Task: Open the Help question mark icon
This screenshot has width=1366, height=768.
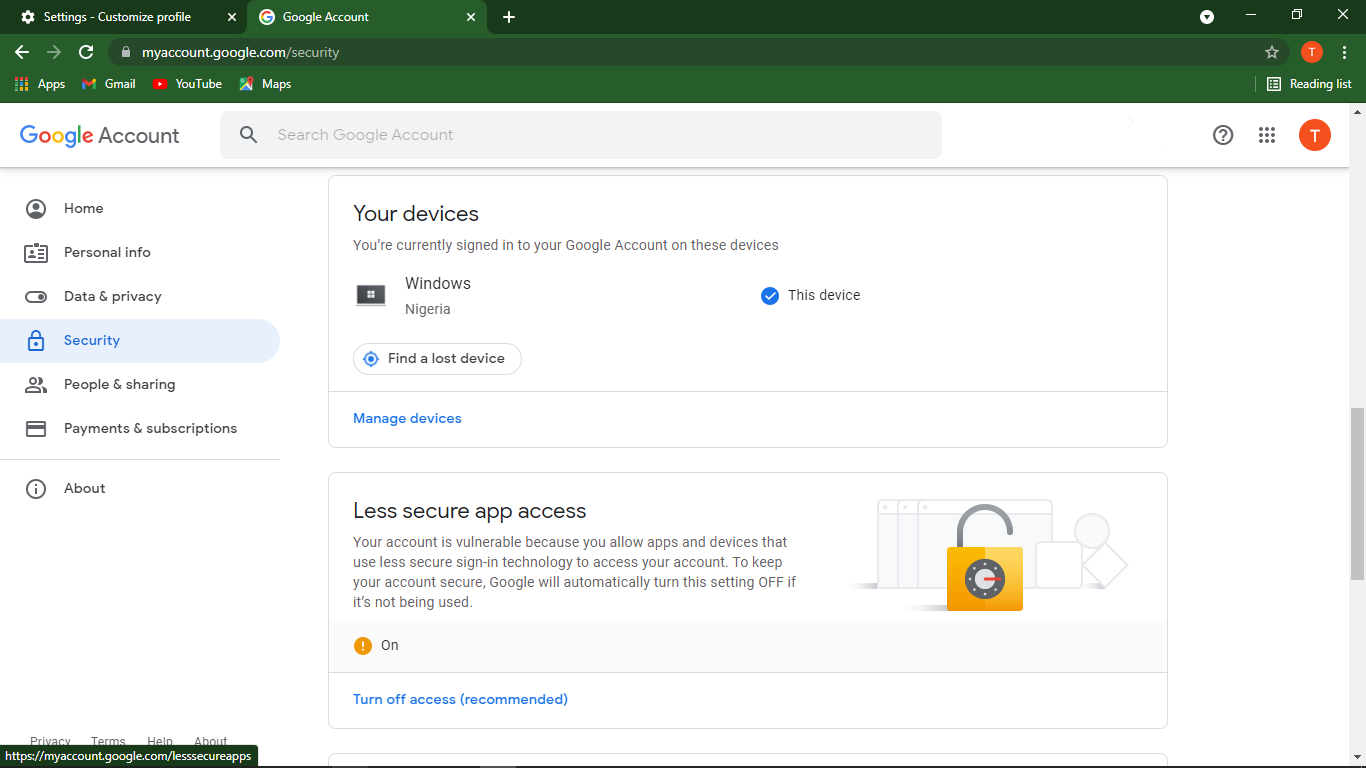Action: coord(1223,135)
